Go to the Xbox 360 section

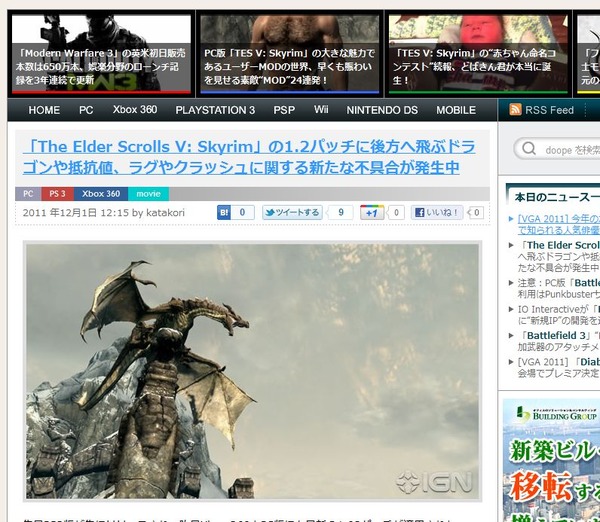[135, 110]
